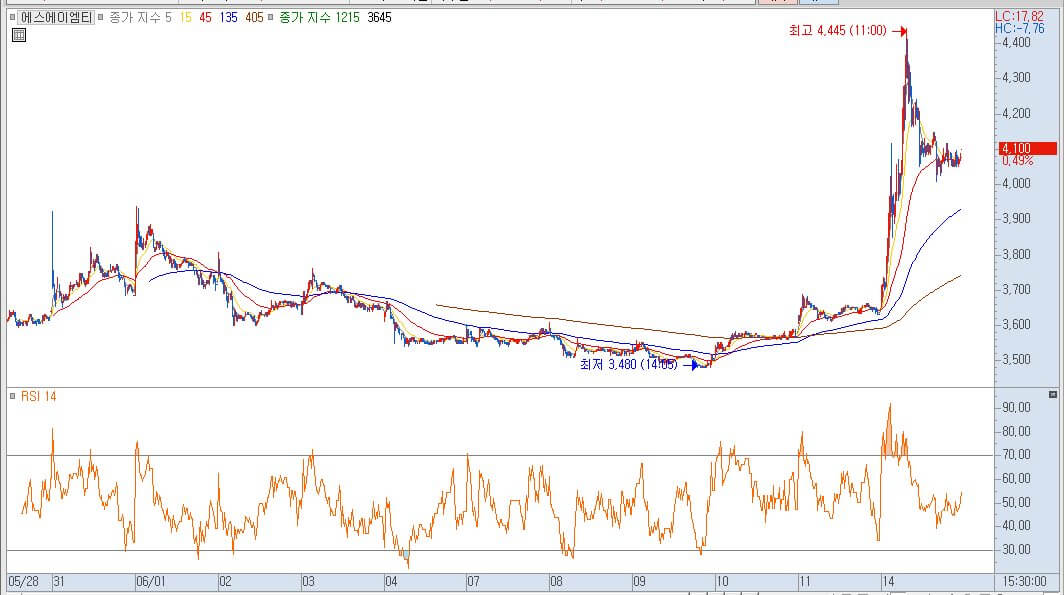
Task: Select the black 3645 moving average label
Action: pos(379,18)
